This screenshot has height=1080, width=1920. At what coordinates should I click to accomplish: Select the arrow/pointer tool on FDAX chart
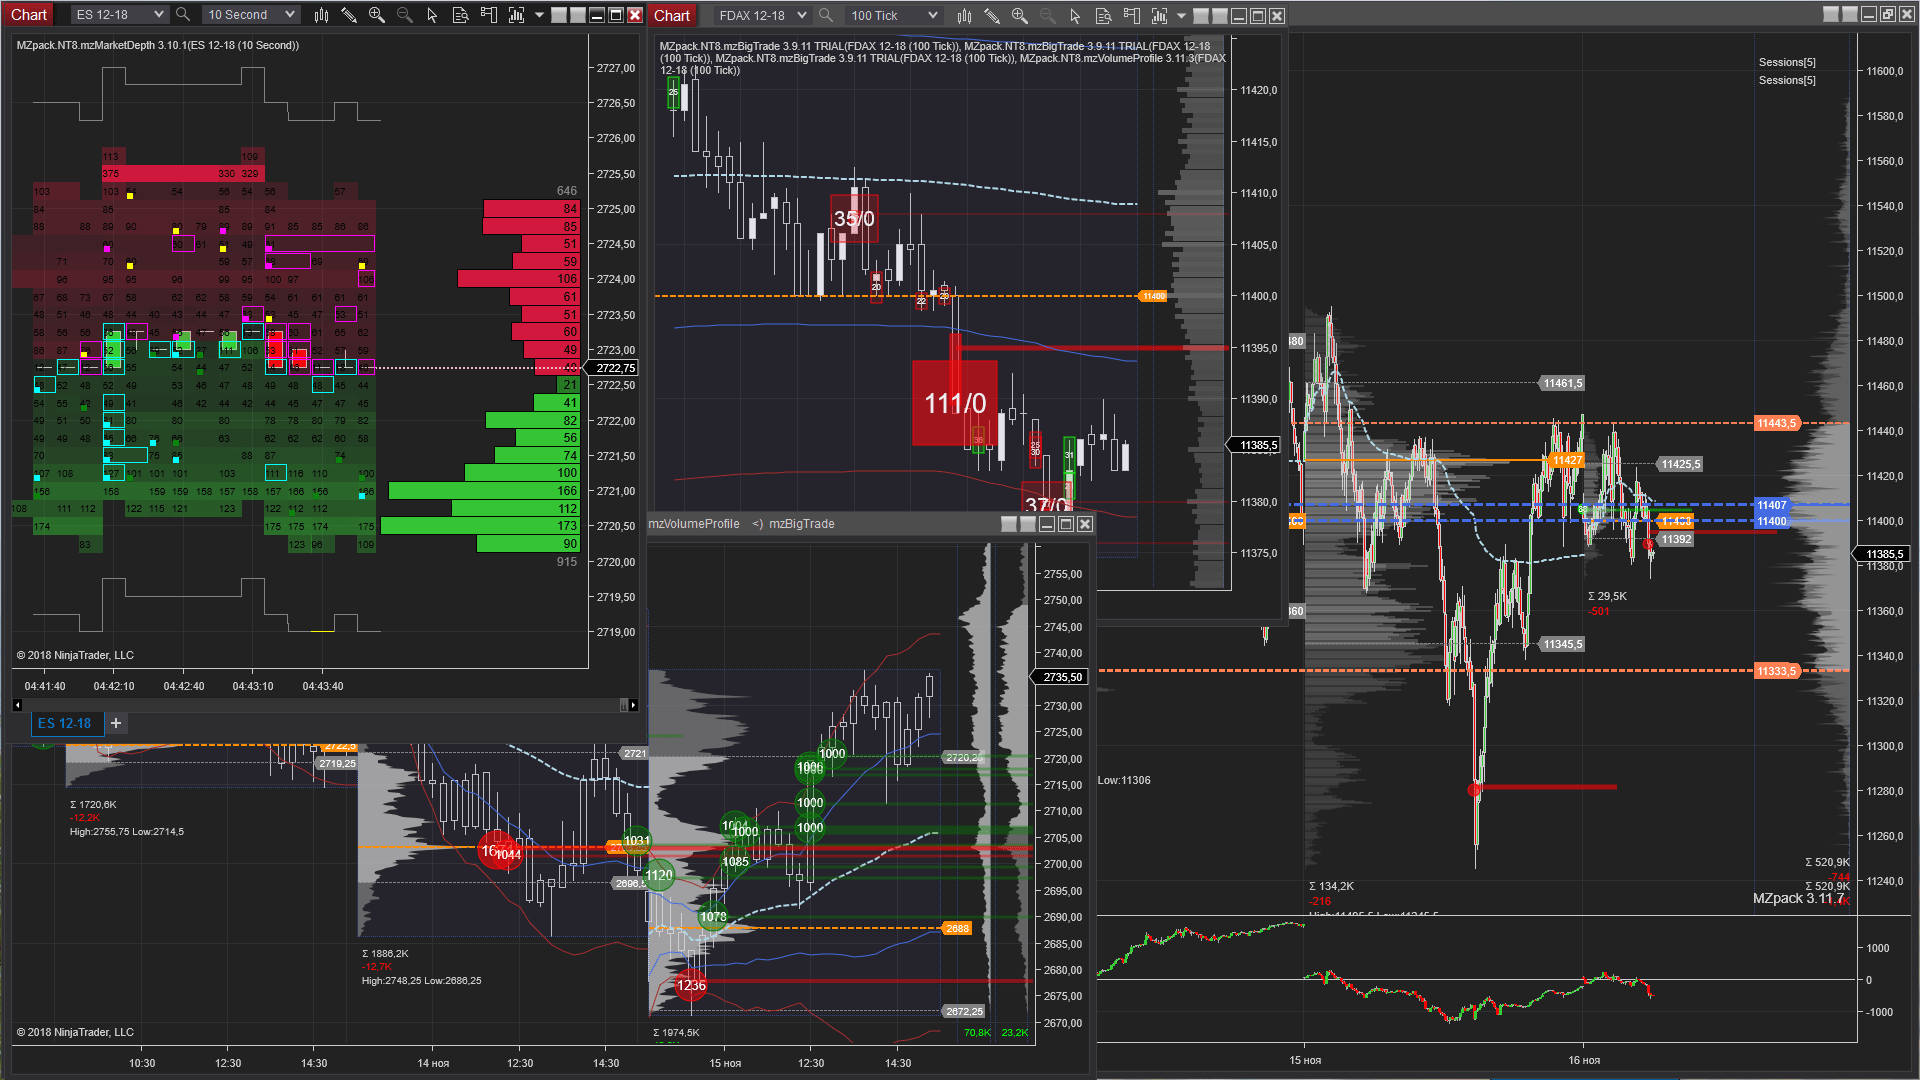point(1077,15)
